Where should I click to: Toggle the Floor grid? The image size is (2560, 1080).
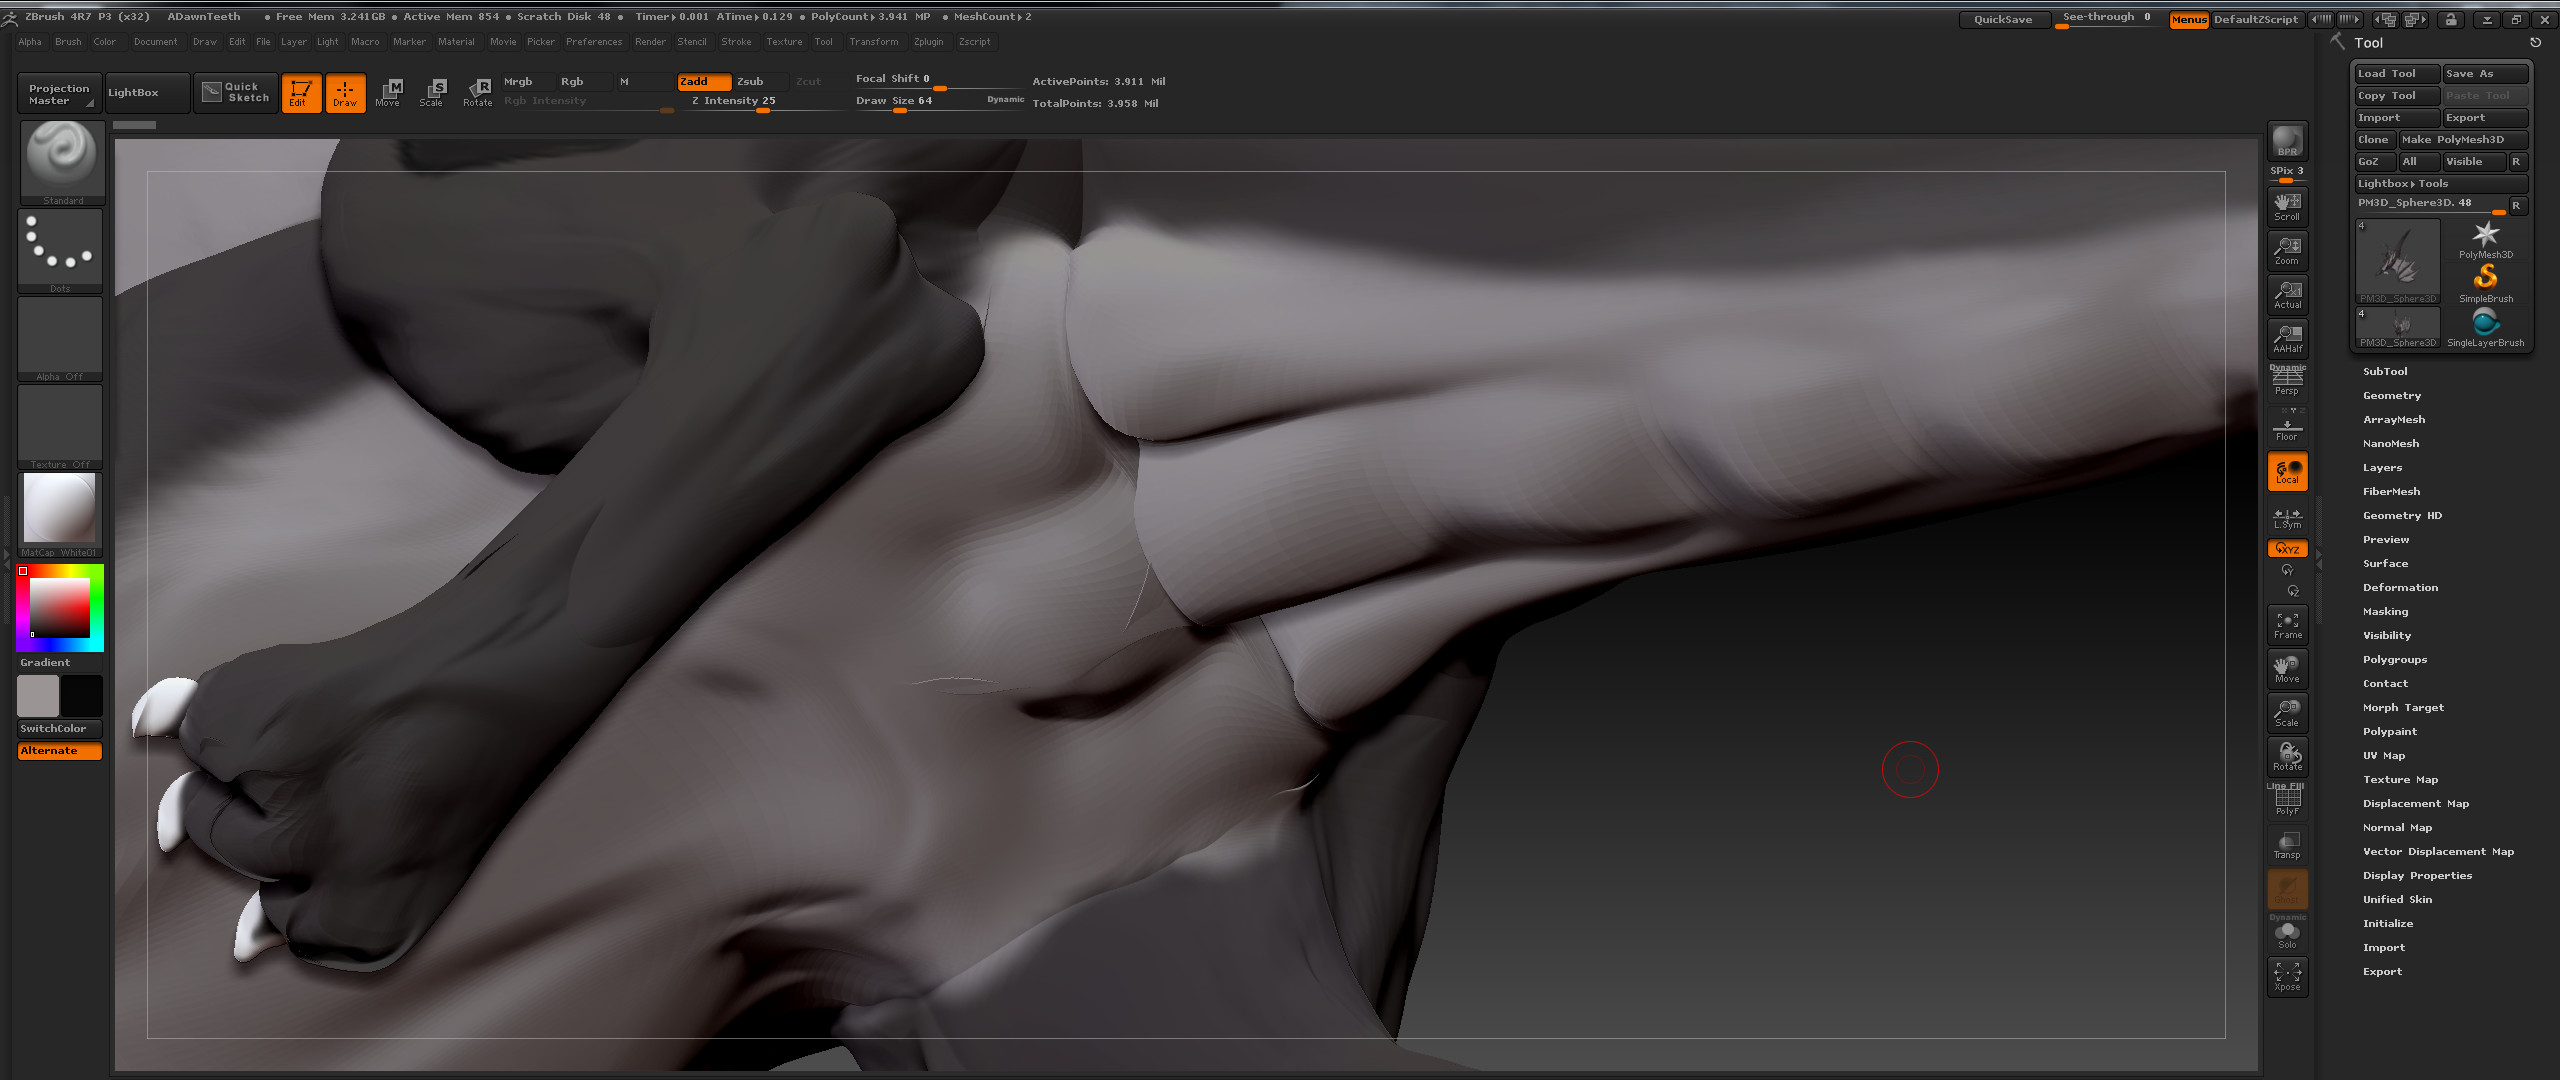click(2287, 427)
